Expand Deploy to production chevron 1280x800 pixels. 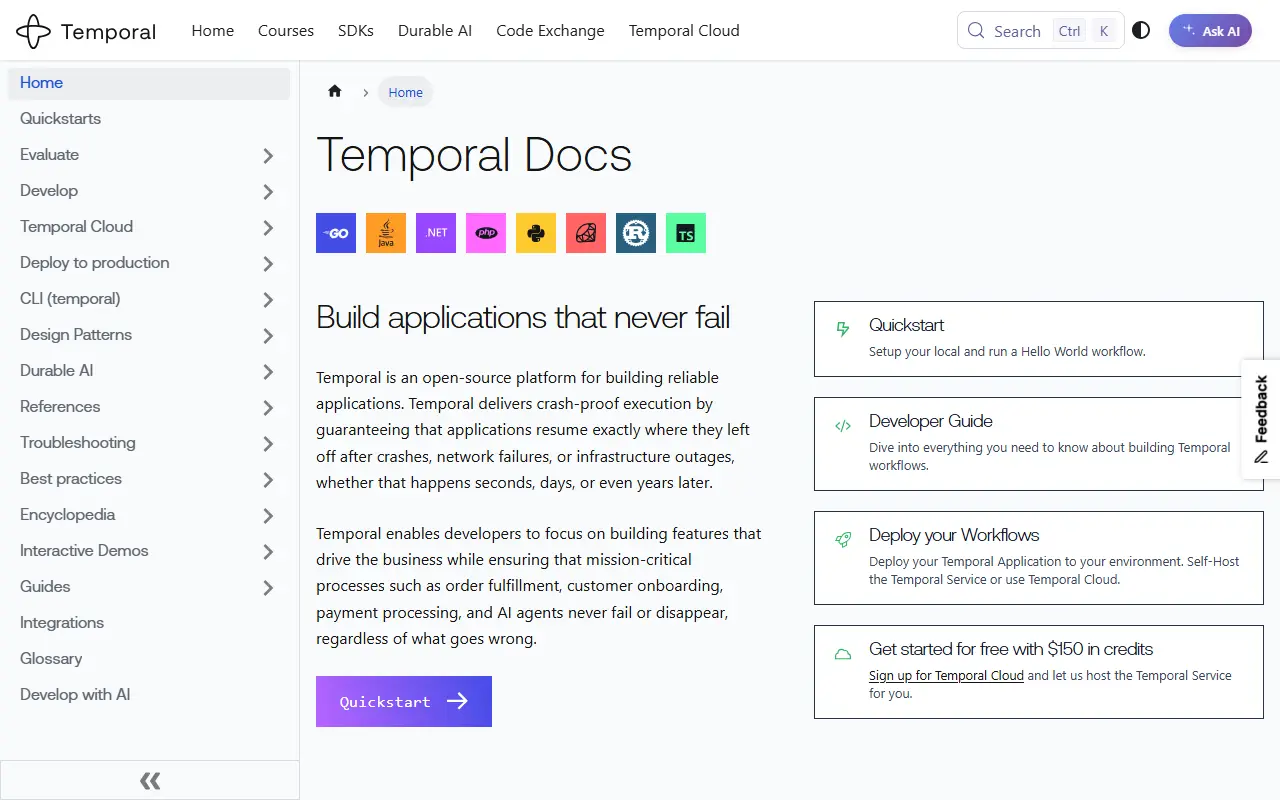[x=268, y=263]
